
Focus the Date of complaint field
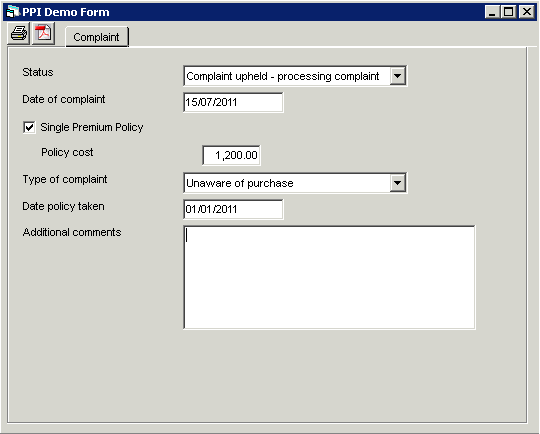pos(233,102)
